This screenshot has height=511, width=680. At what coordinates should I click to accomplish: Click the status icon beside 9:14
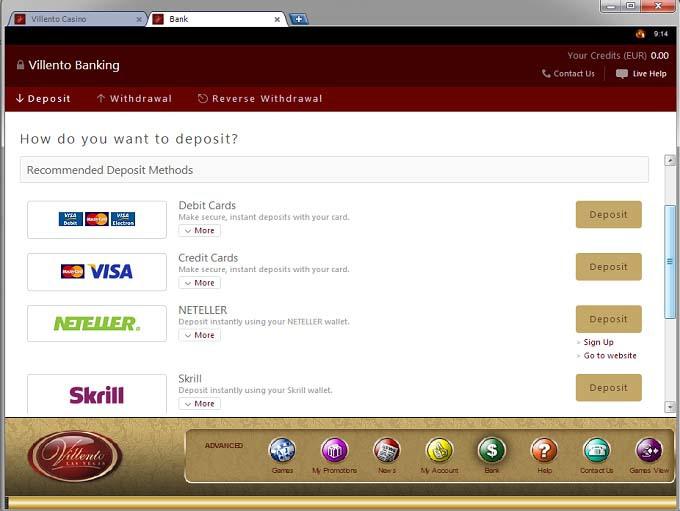click(x=640, y=34)
